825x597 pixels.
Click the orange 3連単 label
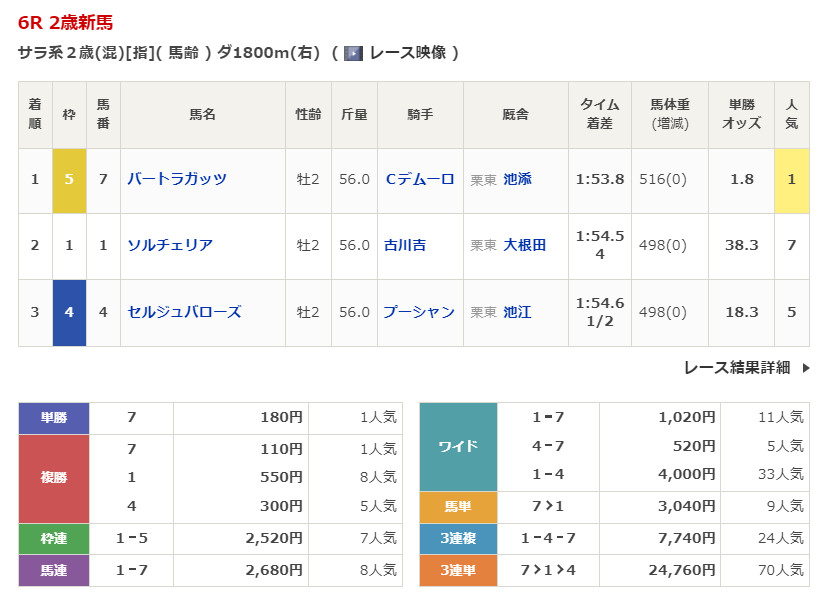[458, 570]
